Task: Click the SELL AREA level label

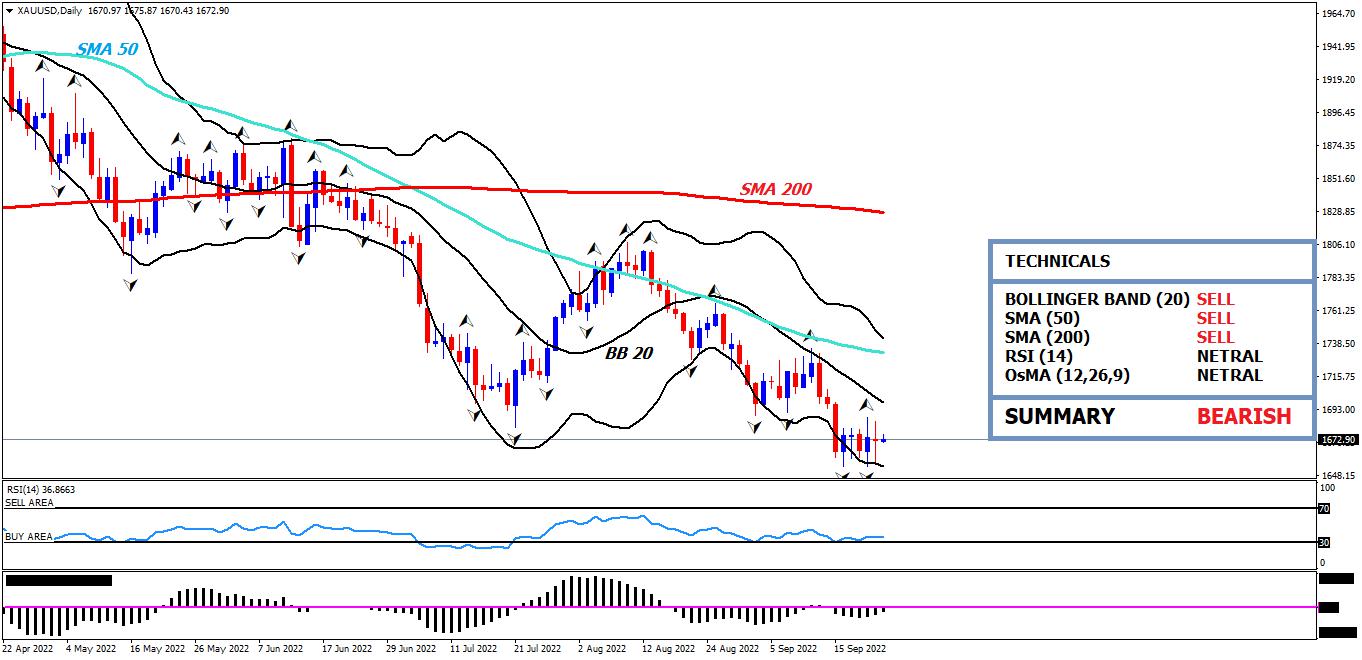Action: coord(29,503)
